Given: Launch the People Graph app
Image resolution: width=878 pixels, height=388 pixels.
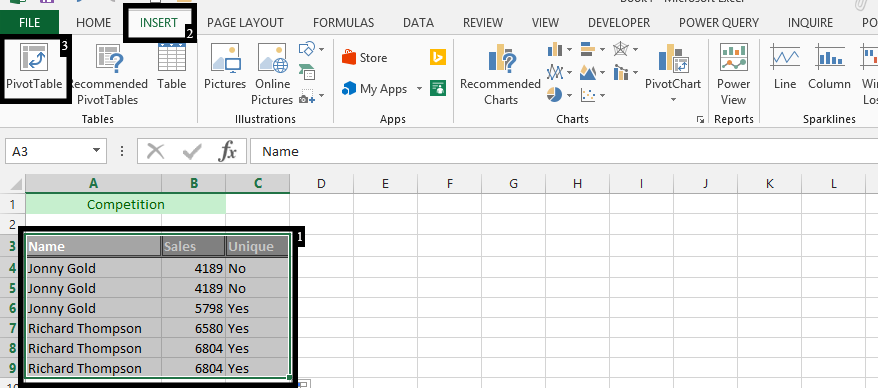Looking at the screenshot, I should tap(438, 88).
